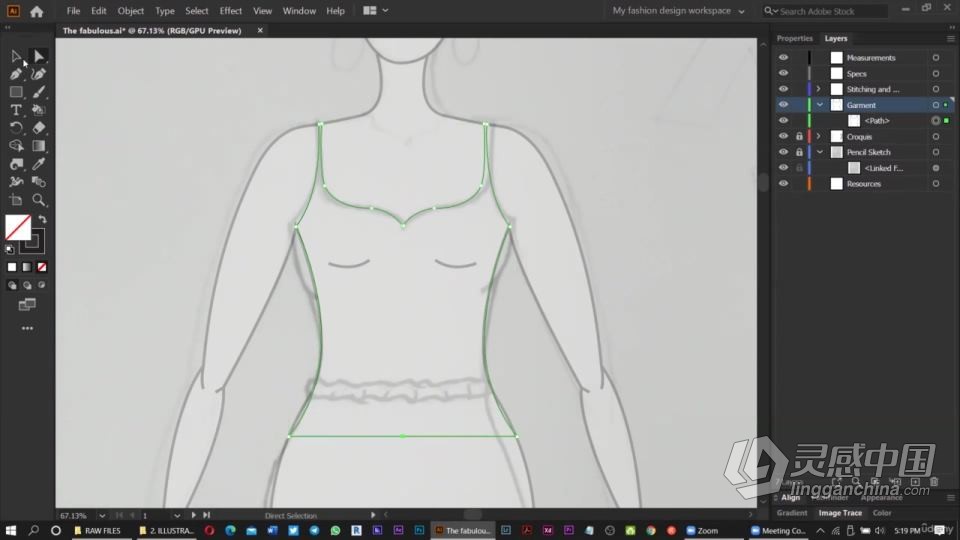This screenshot has height=540, width=960.
Task: Click the Search Adobe Stock field
Action: 825,11
